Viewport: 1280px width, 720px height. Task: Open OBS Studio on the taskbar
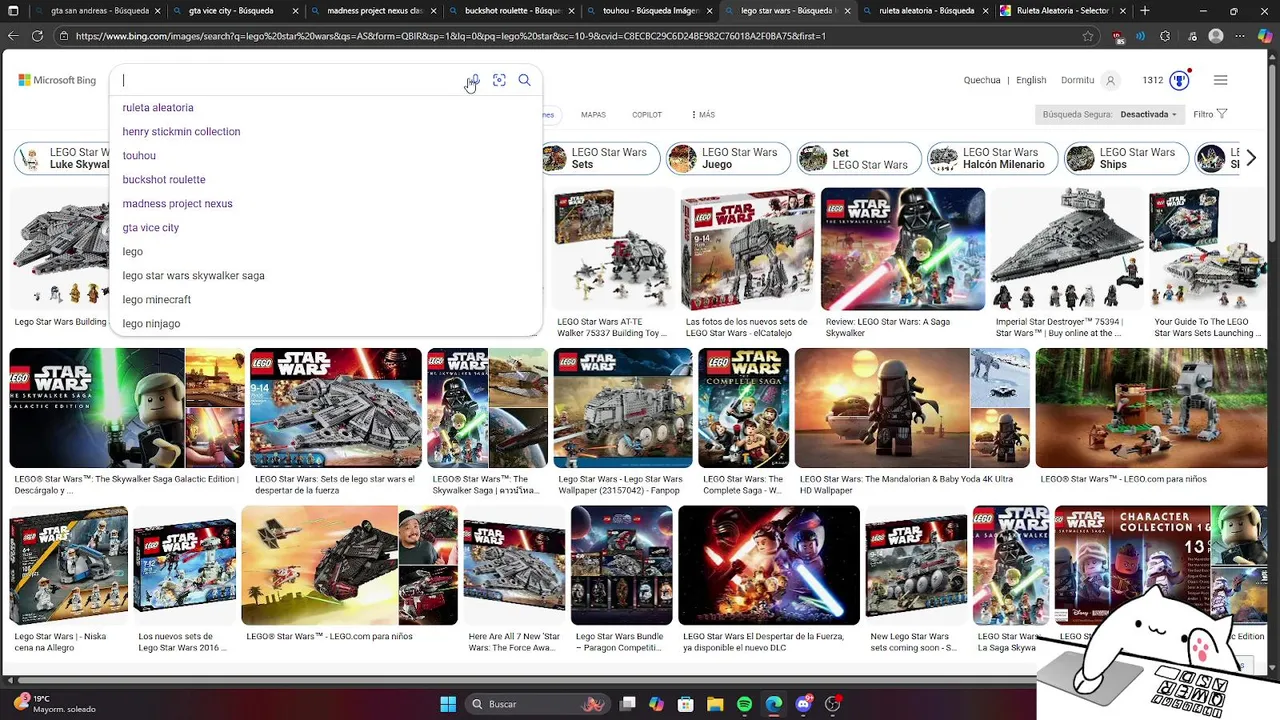coord(832,704)
